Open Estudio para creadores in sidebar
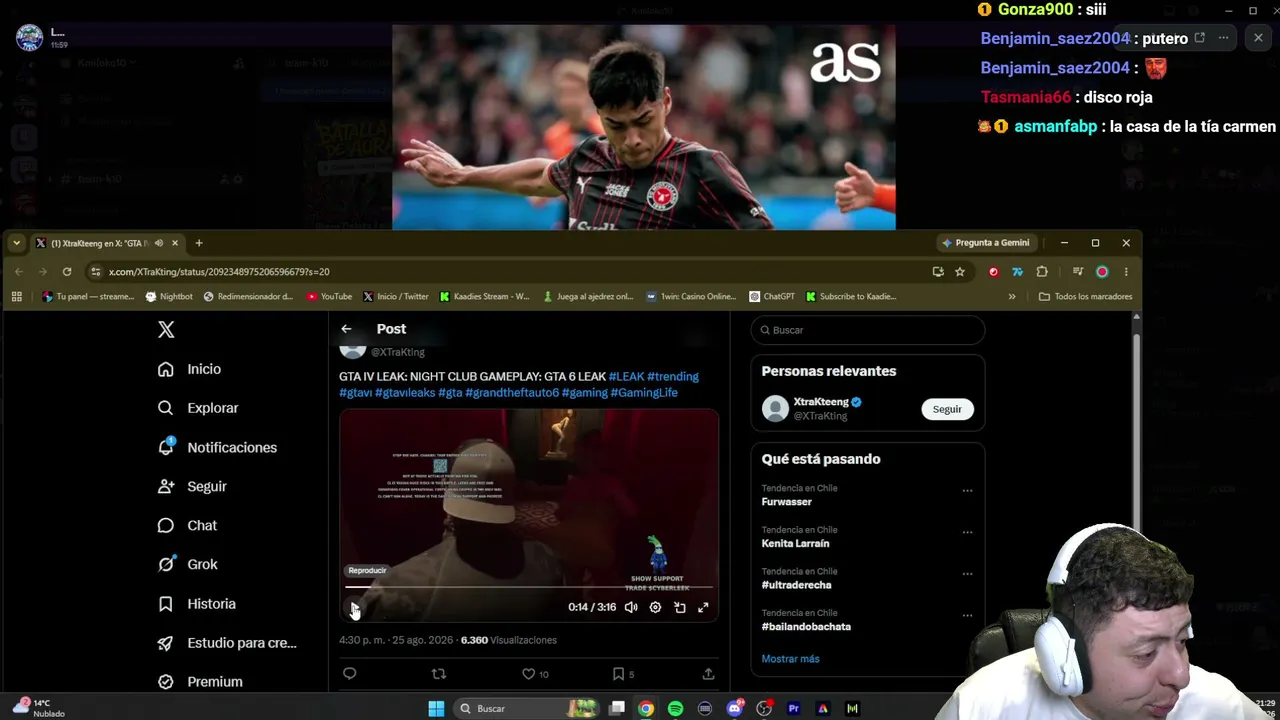The height and width of the screenshot is (720, 1280). pyautogui.click(x=227, y=643)
